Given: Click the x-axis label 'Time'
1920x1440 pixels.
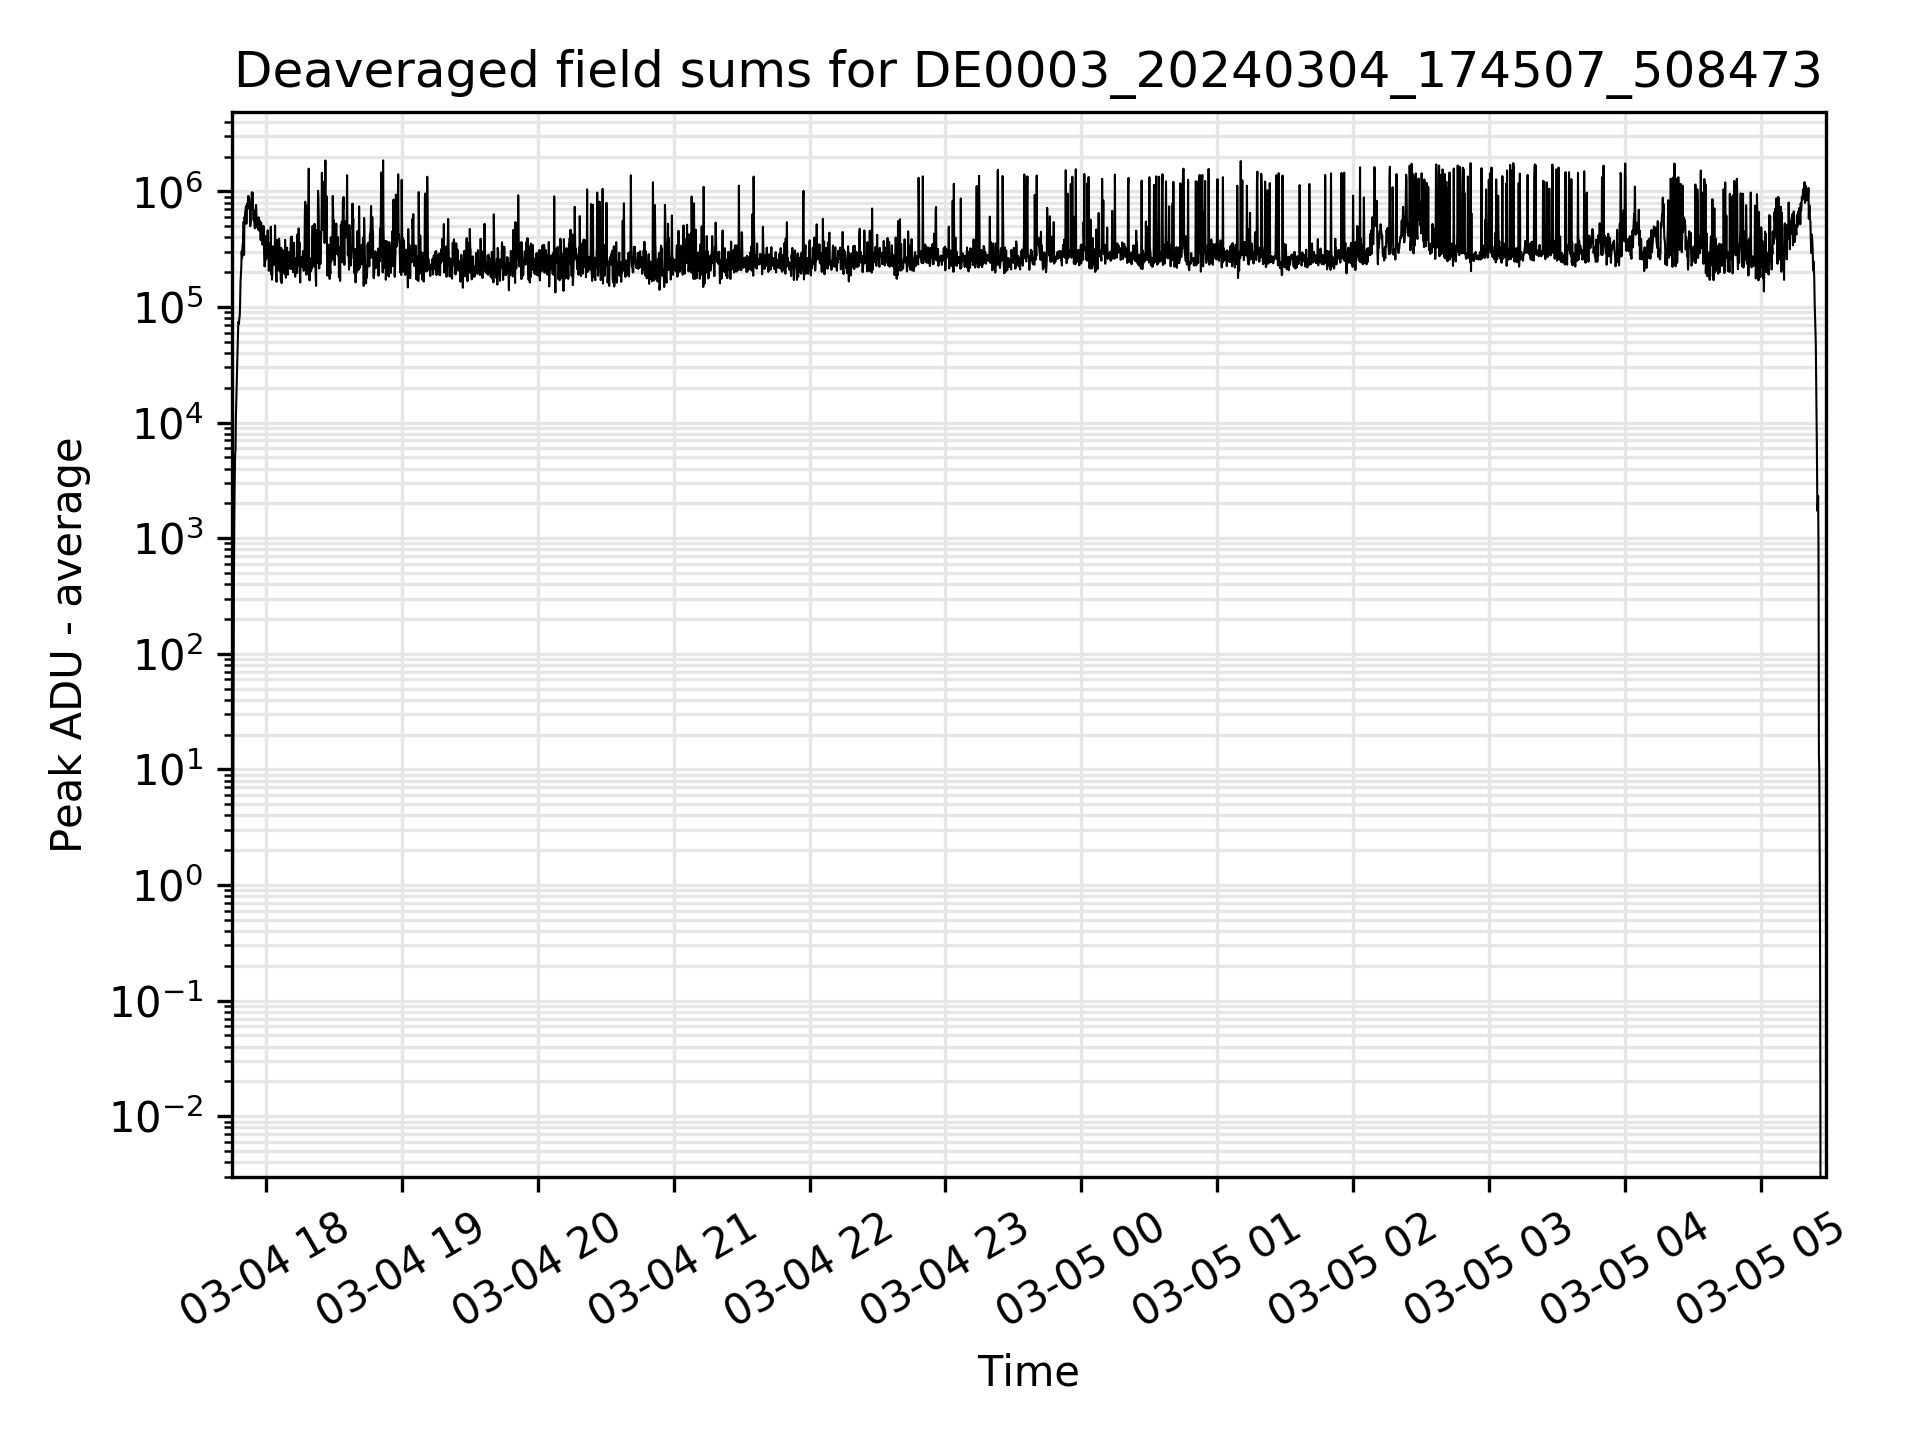Looking at the screenshot, I should click(x=1028, y=1372).
